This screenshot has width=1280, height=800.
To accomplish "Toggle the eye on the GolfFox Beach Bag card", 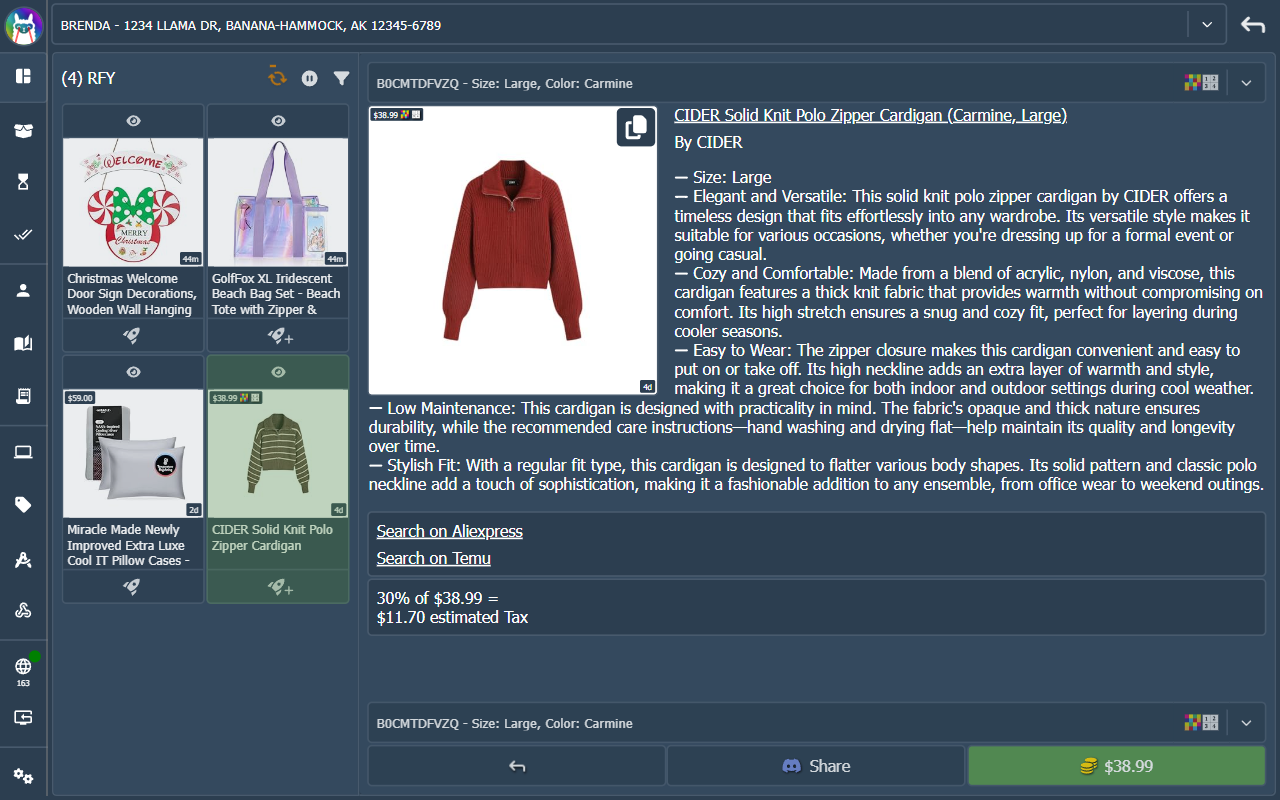I will pyautogui.click(x=277, y=121).
